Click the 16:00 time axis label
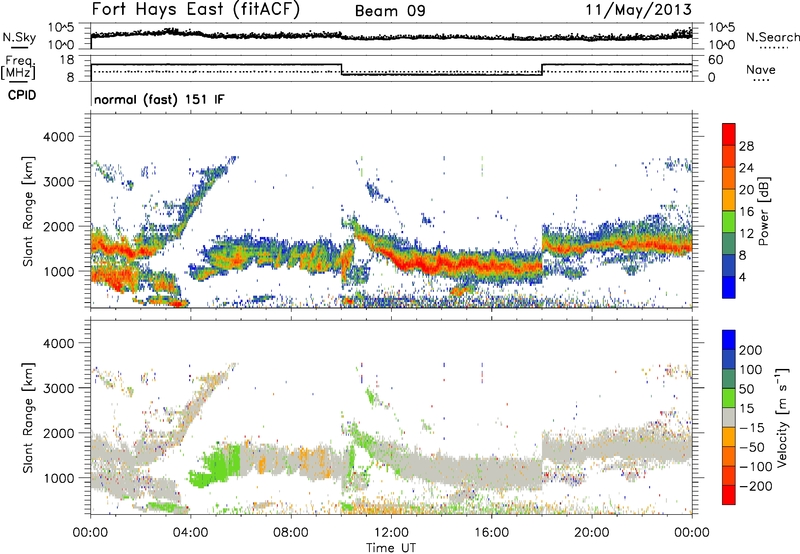The height and width of the screenshot is (554, 800). tap(491, 533)
